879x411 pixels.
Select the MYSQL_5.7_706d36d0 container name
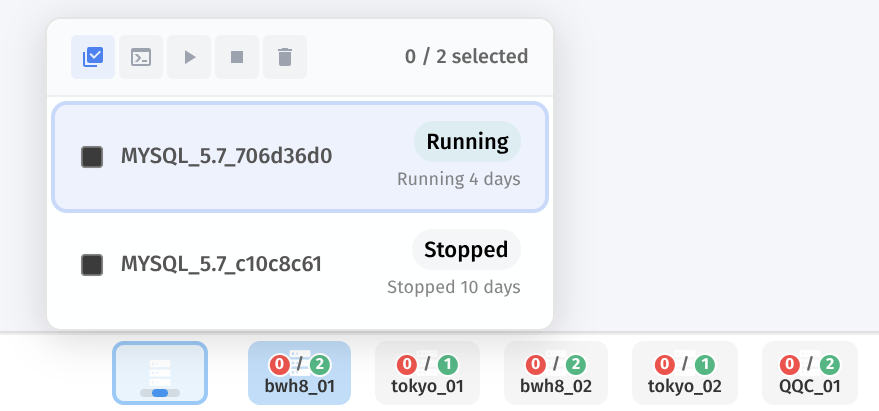click(226, 157)
